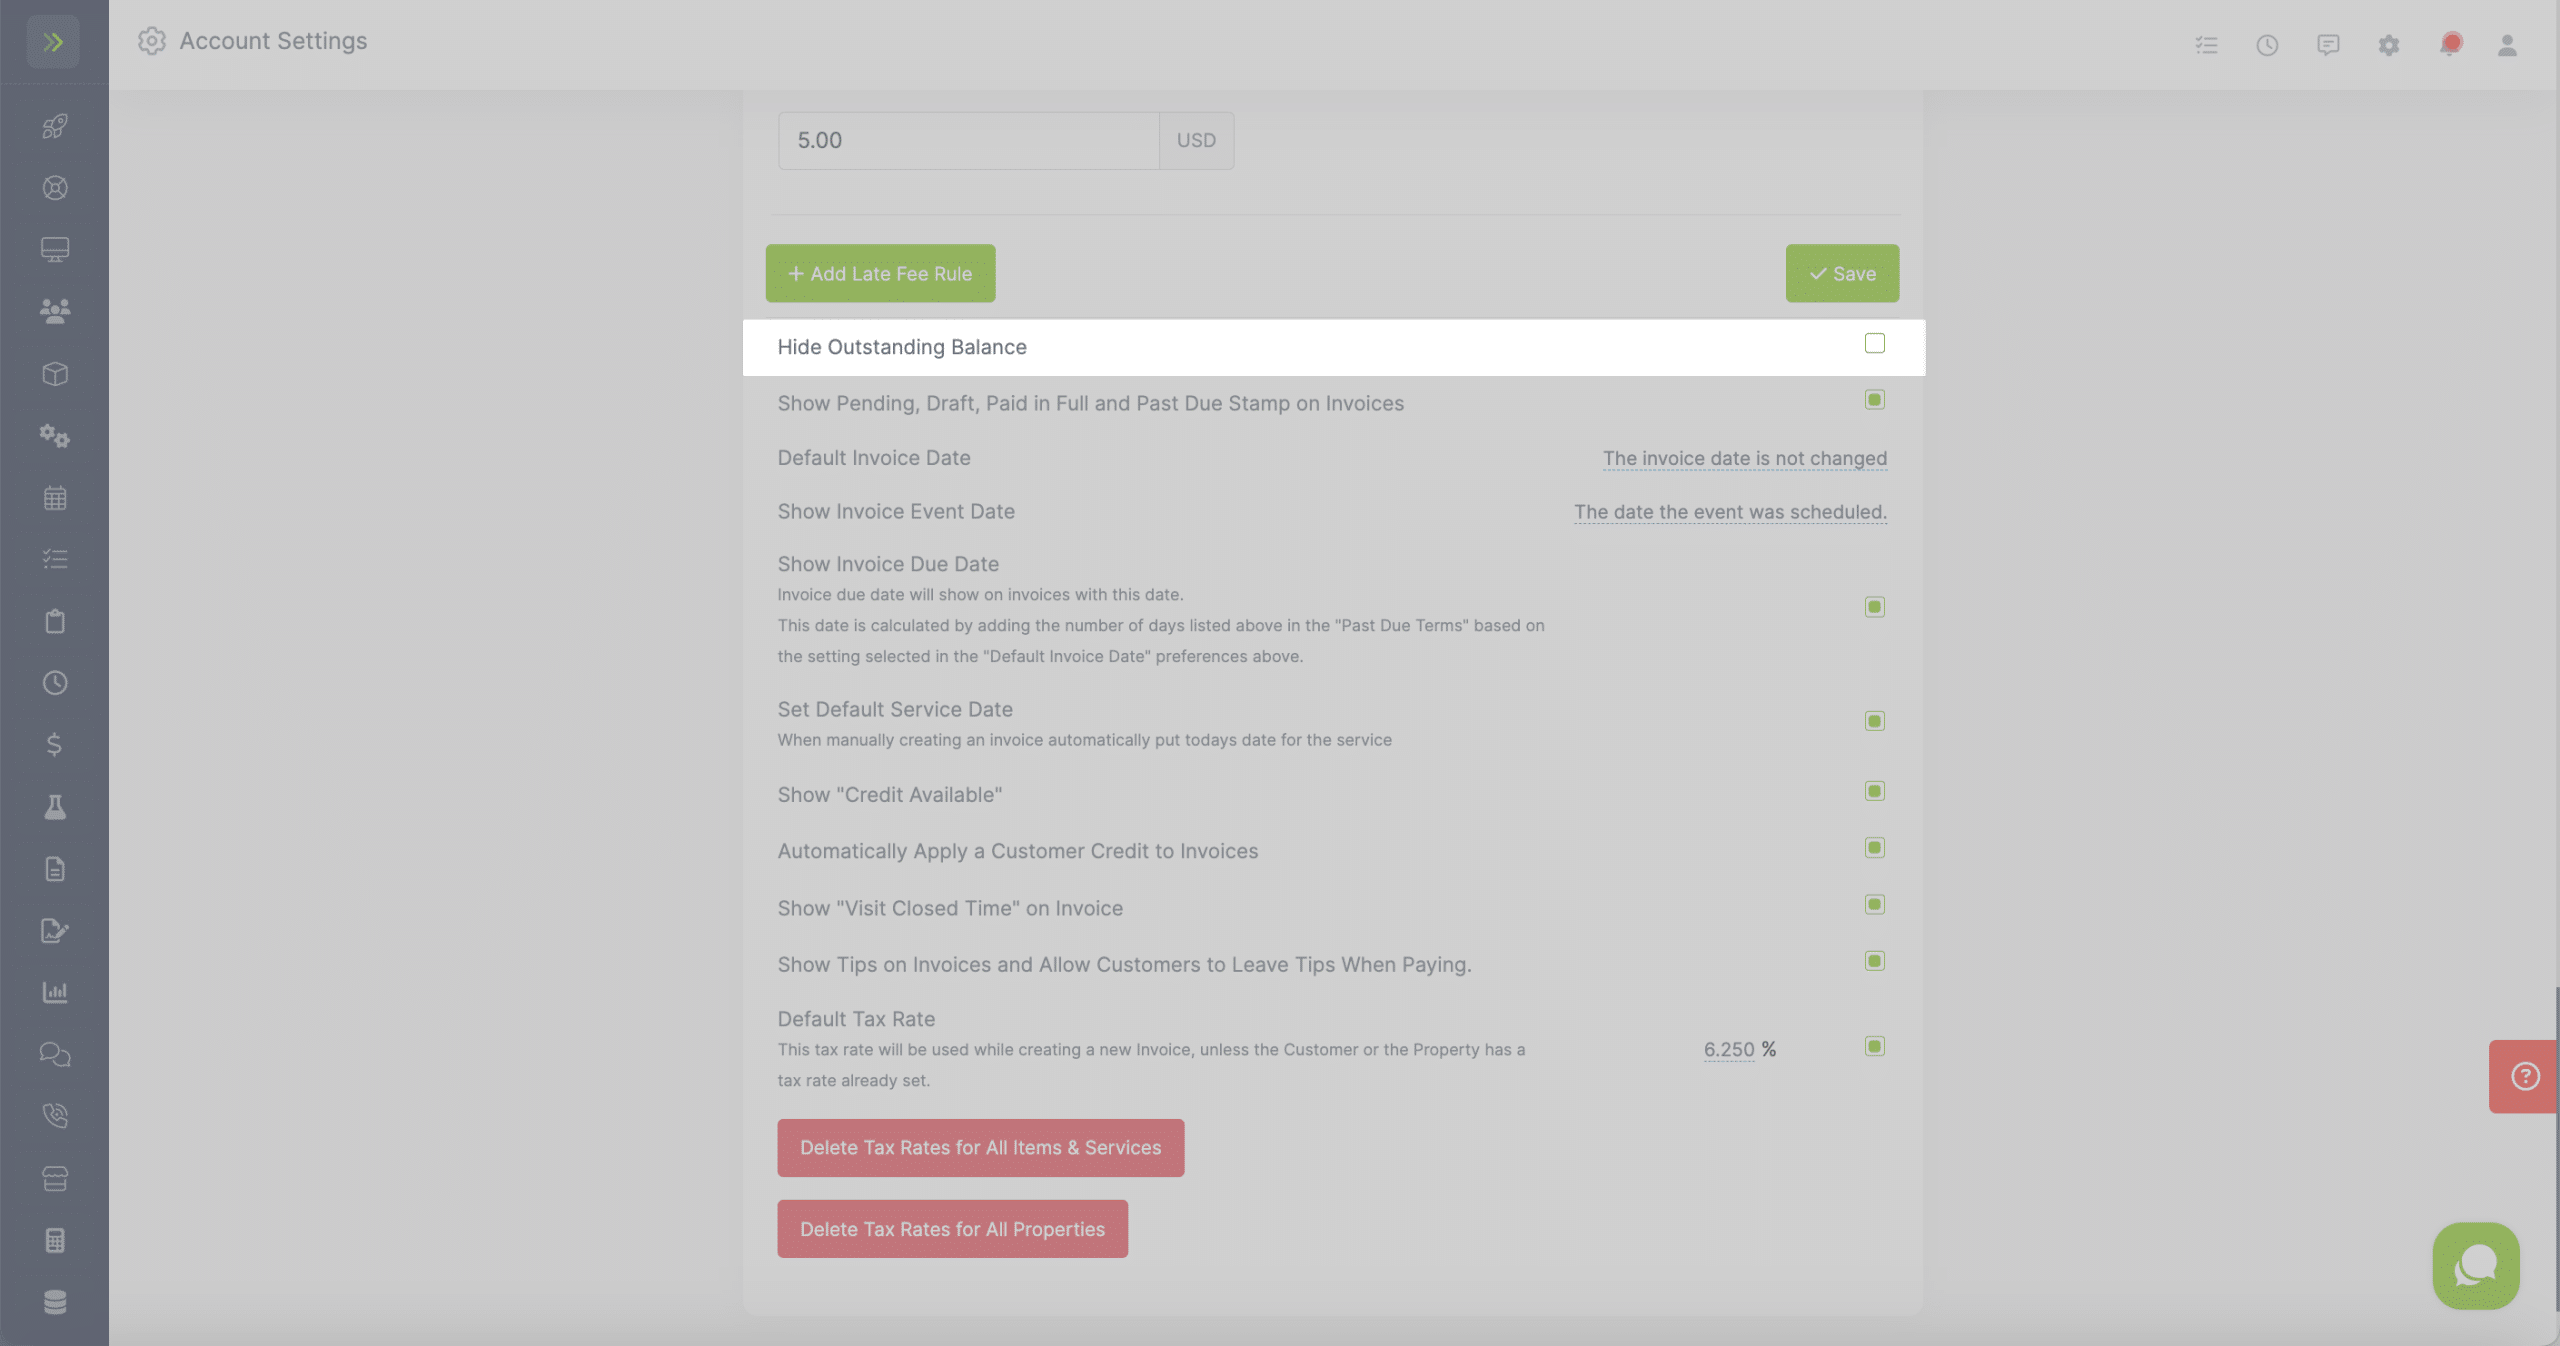Click the Add Late Fee Rule button
The image size is (2560, 1346).
coord(880,273)
